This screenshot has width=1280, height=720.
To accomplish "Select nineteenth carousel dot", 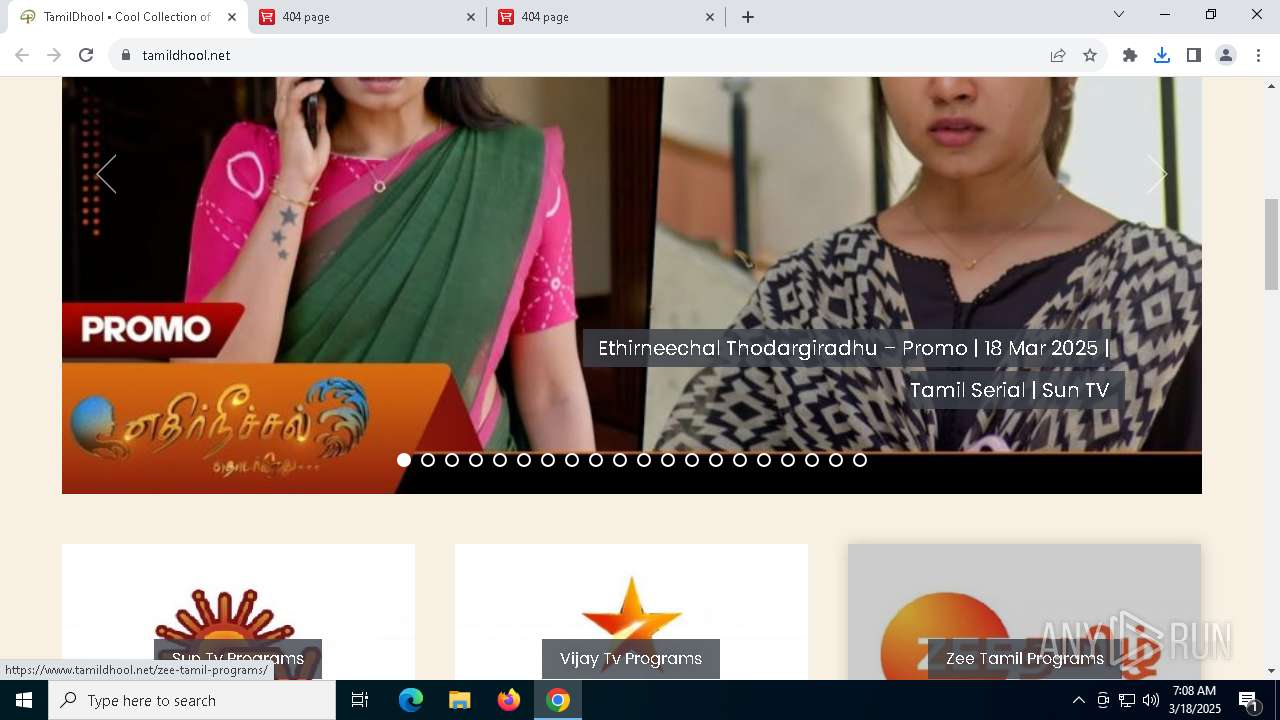I will [x=836, y=460].
